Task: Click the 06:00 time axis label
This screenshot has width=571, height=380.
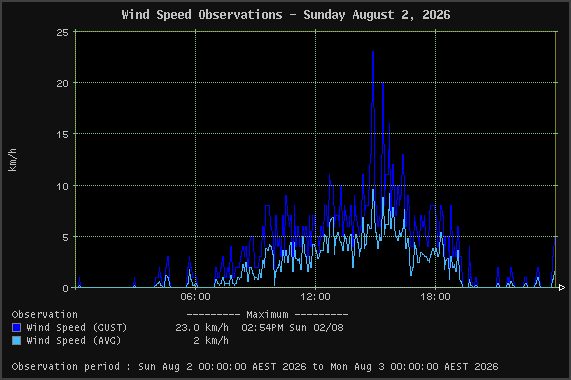Action: pos(195,297)
